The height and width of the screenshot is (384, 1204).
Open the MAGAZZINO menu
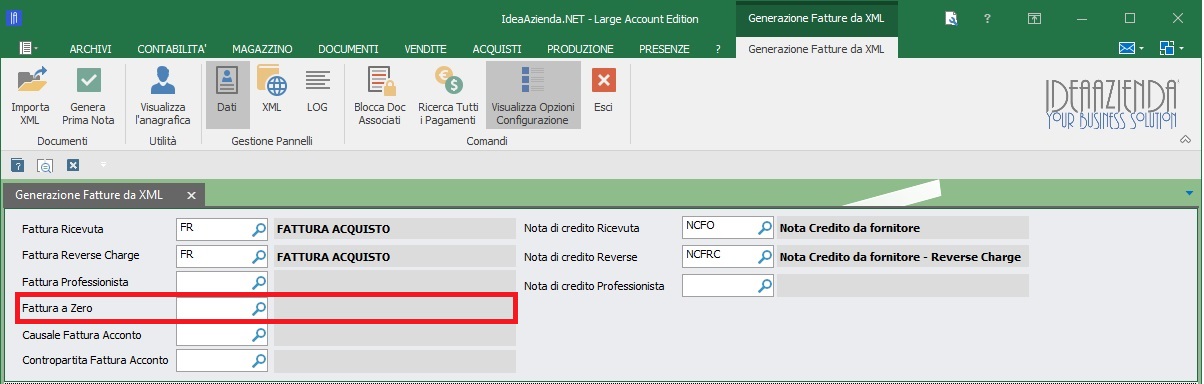coord(262,48)
